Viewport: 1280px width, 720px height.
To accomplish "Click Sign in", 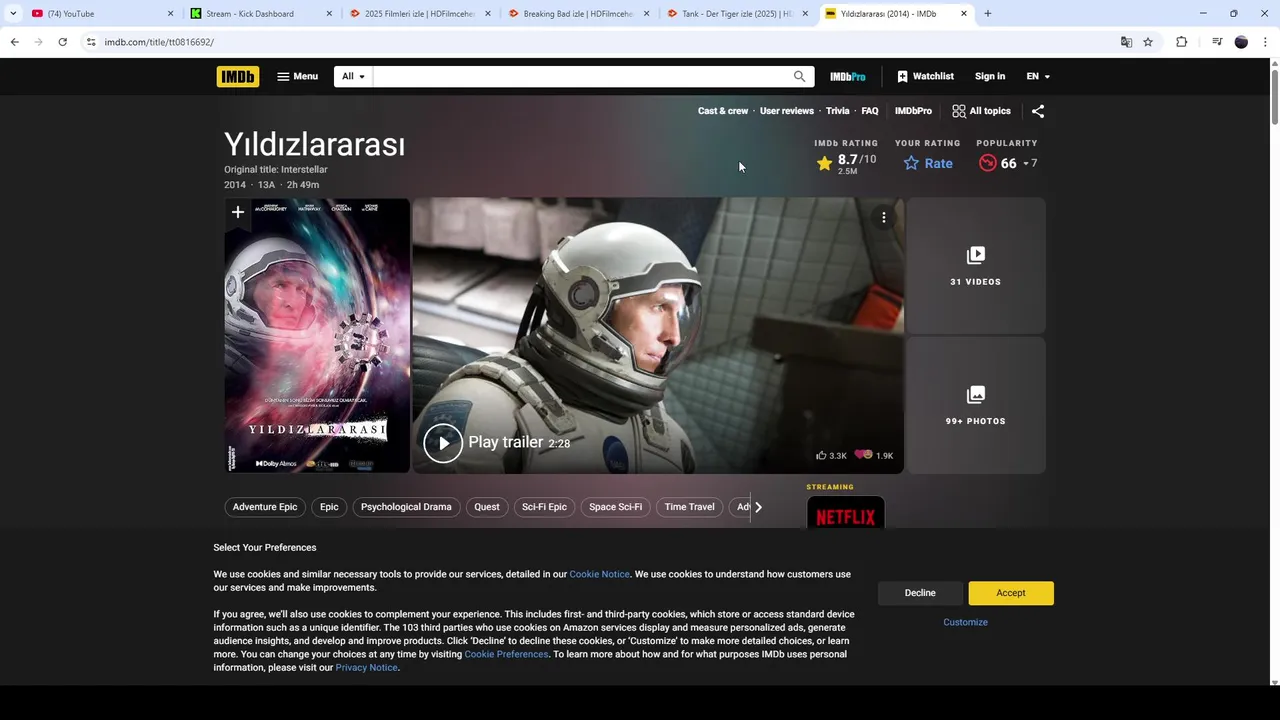I will (x=990, y=76).
